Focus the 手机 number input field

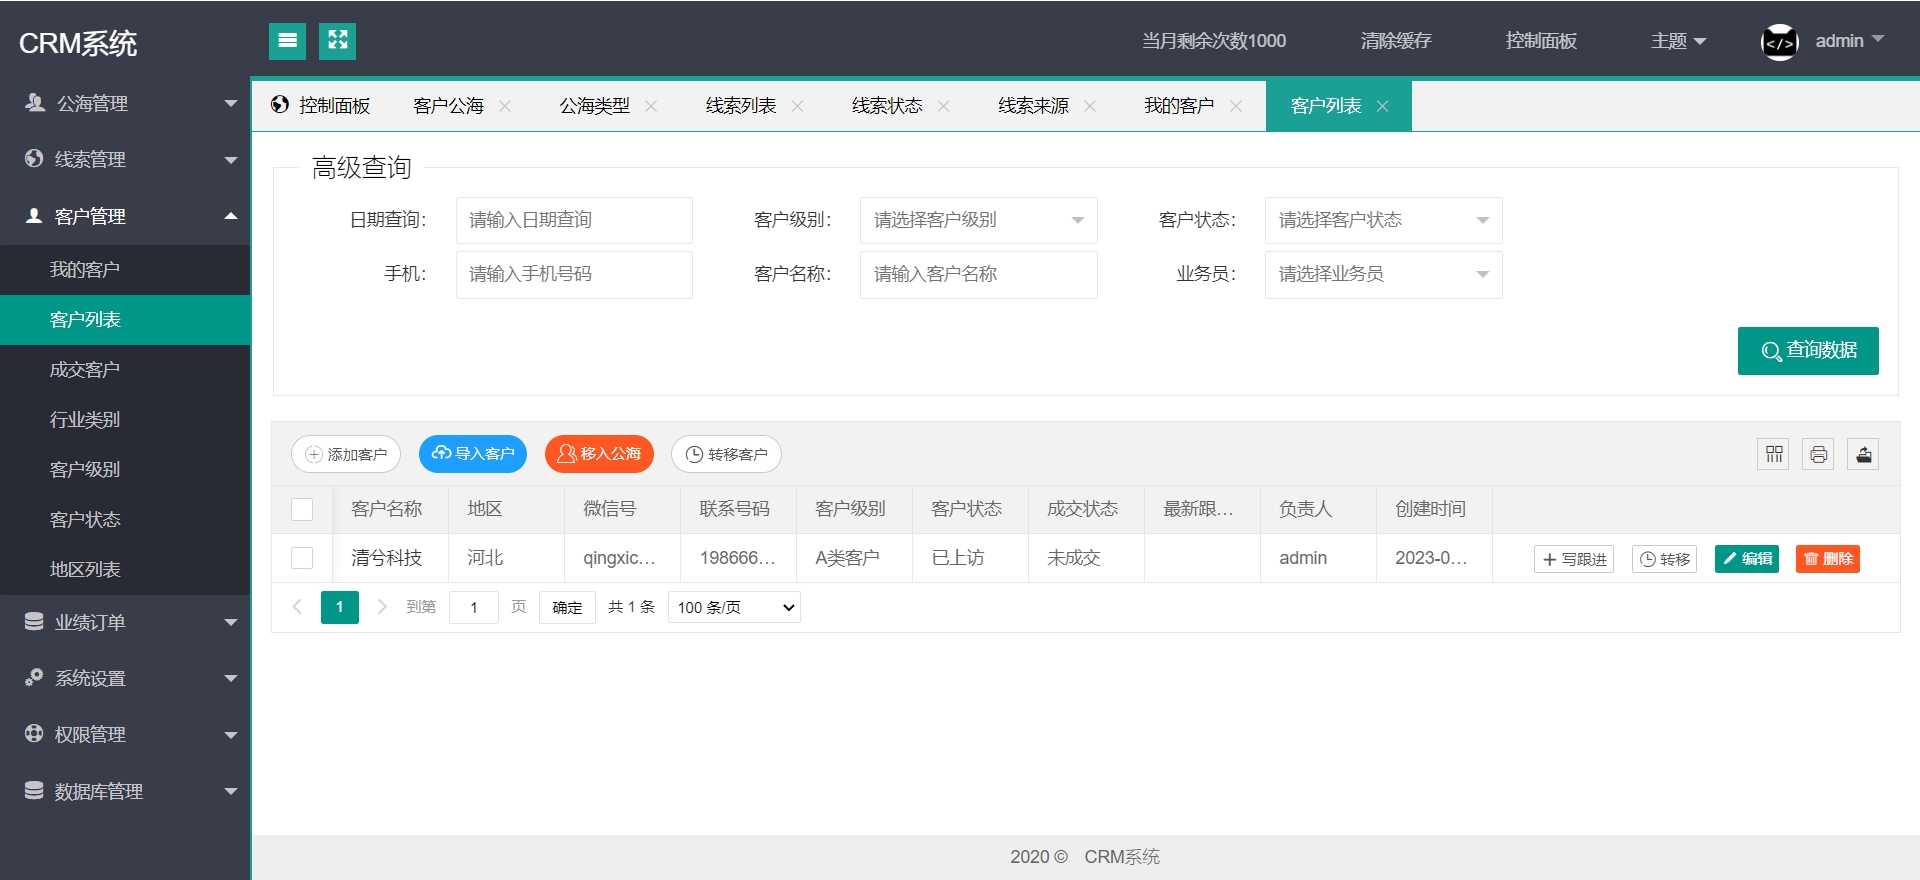pos(574,274)
